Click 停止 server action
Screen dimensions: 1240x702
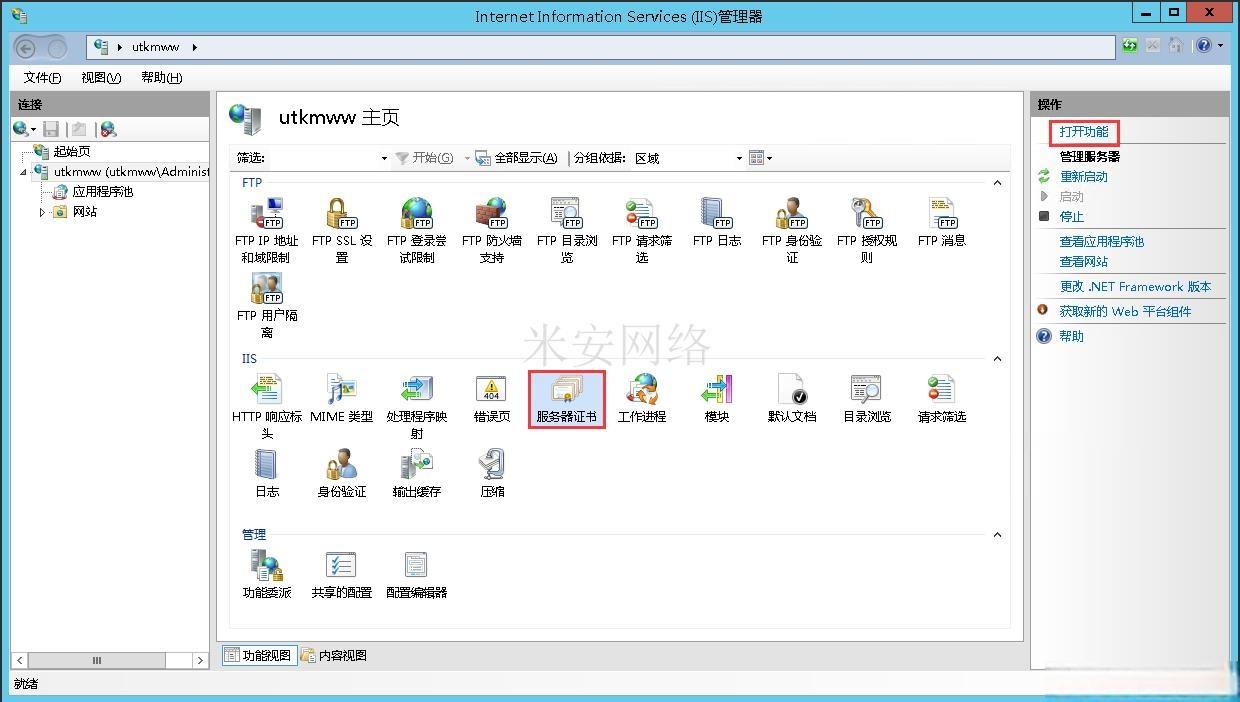coord(1072,217)
